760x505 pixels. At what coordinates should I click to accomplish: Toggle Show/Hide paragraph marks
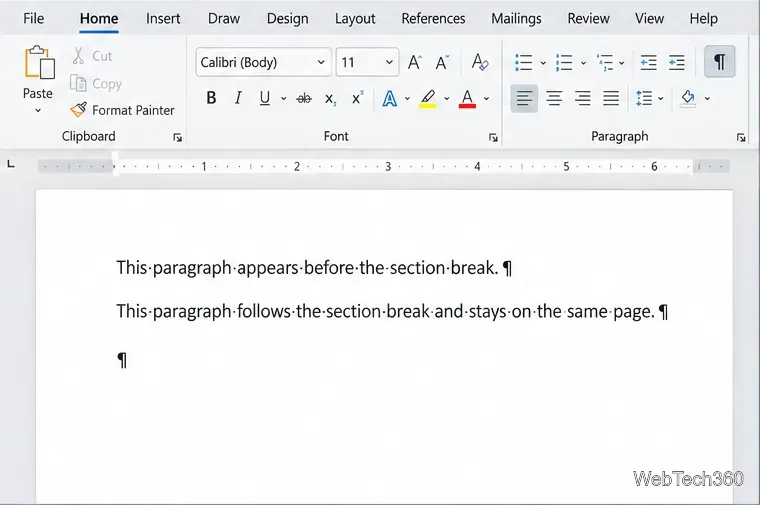(x=720, y=62)
